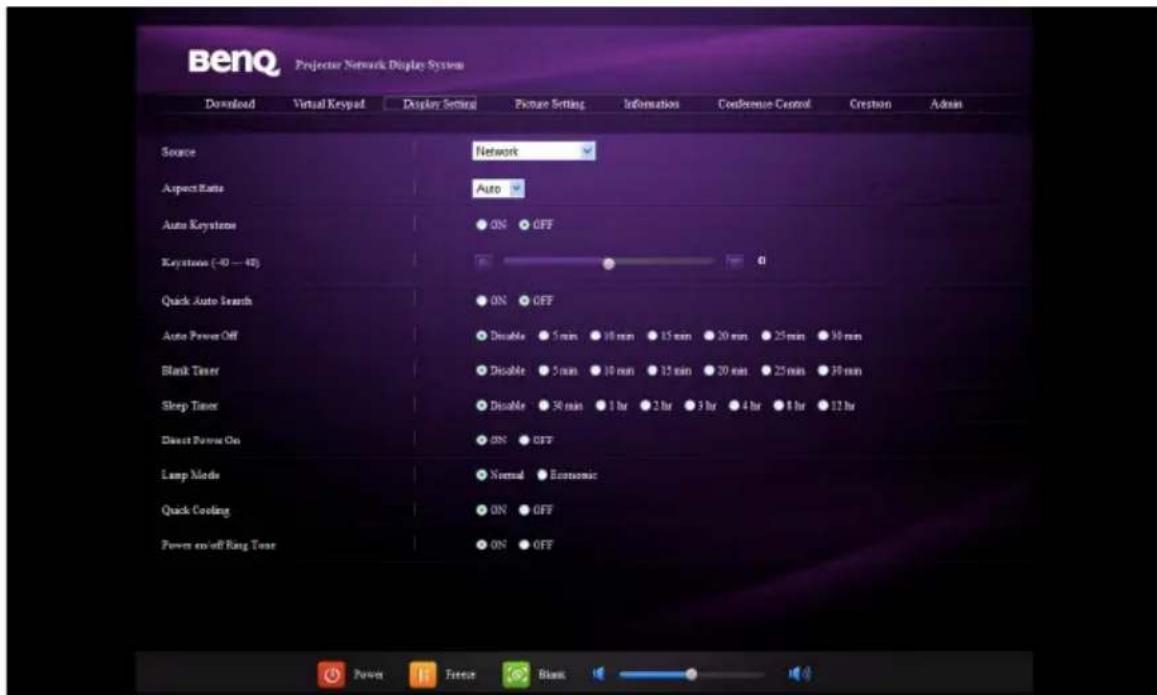Open the Crestron tab
Image resolution: width=1157 pixels, height=695 pixels.
tap(871, 104)
